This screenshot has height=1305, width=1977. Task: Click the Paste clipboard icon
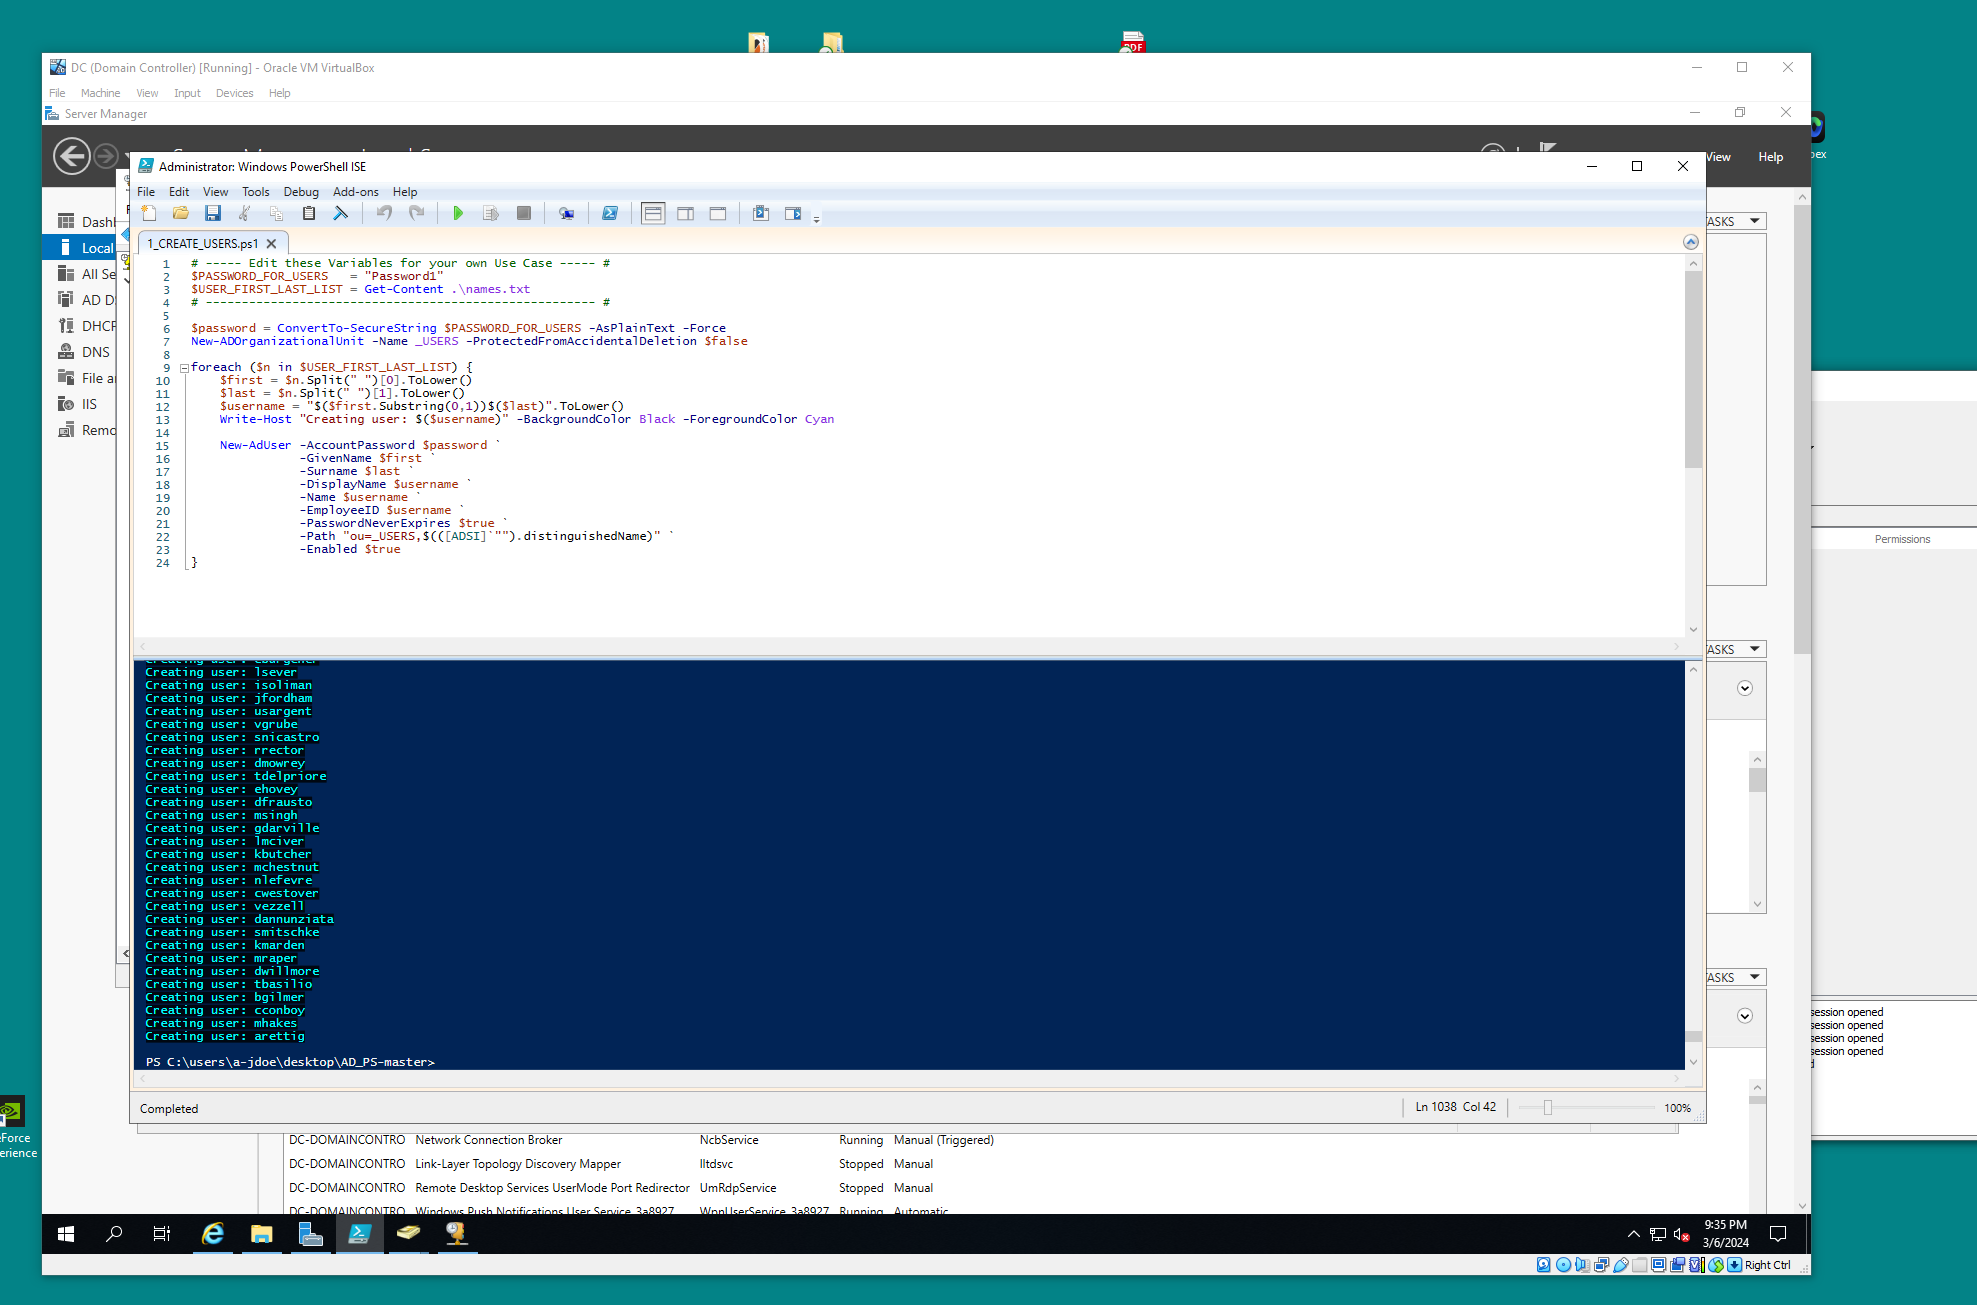coord(309,213)
